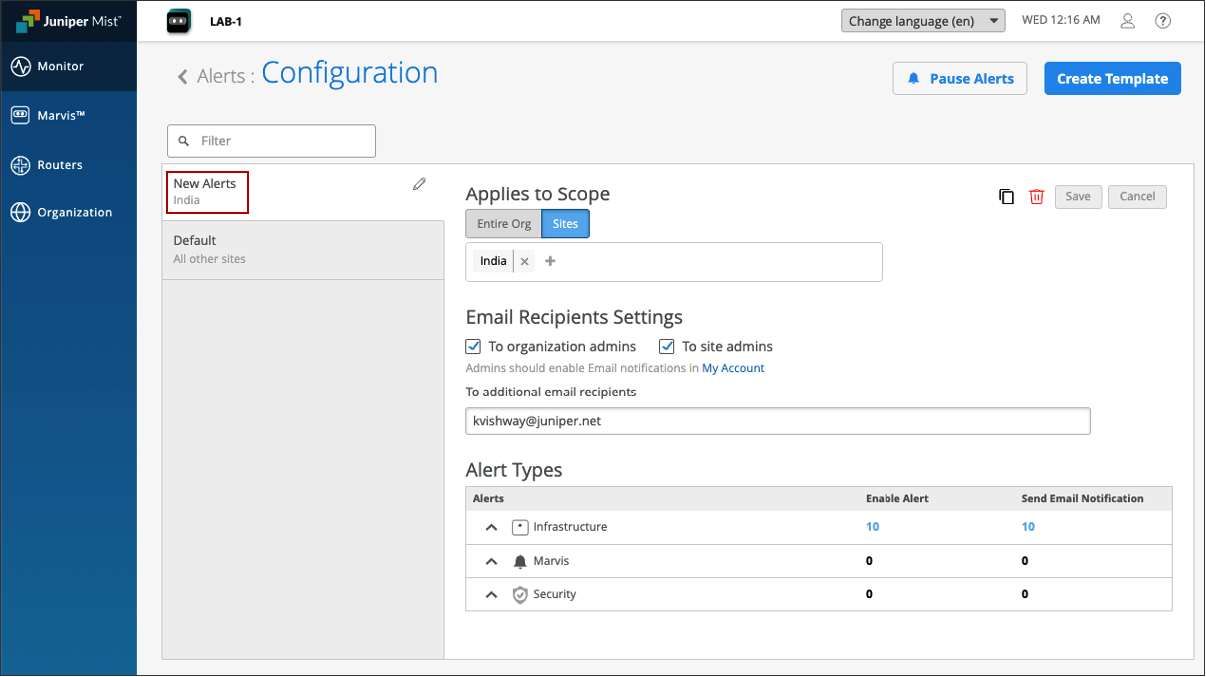This screenshot has height=677, width=1206.
Task: Open the help question mark icon
Action: click(x=1162, y=21)
